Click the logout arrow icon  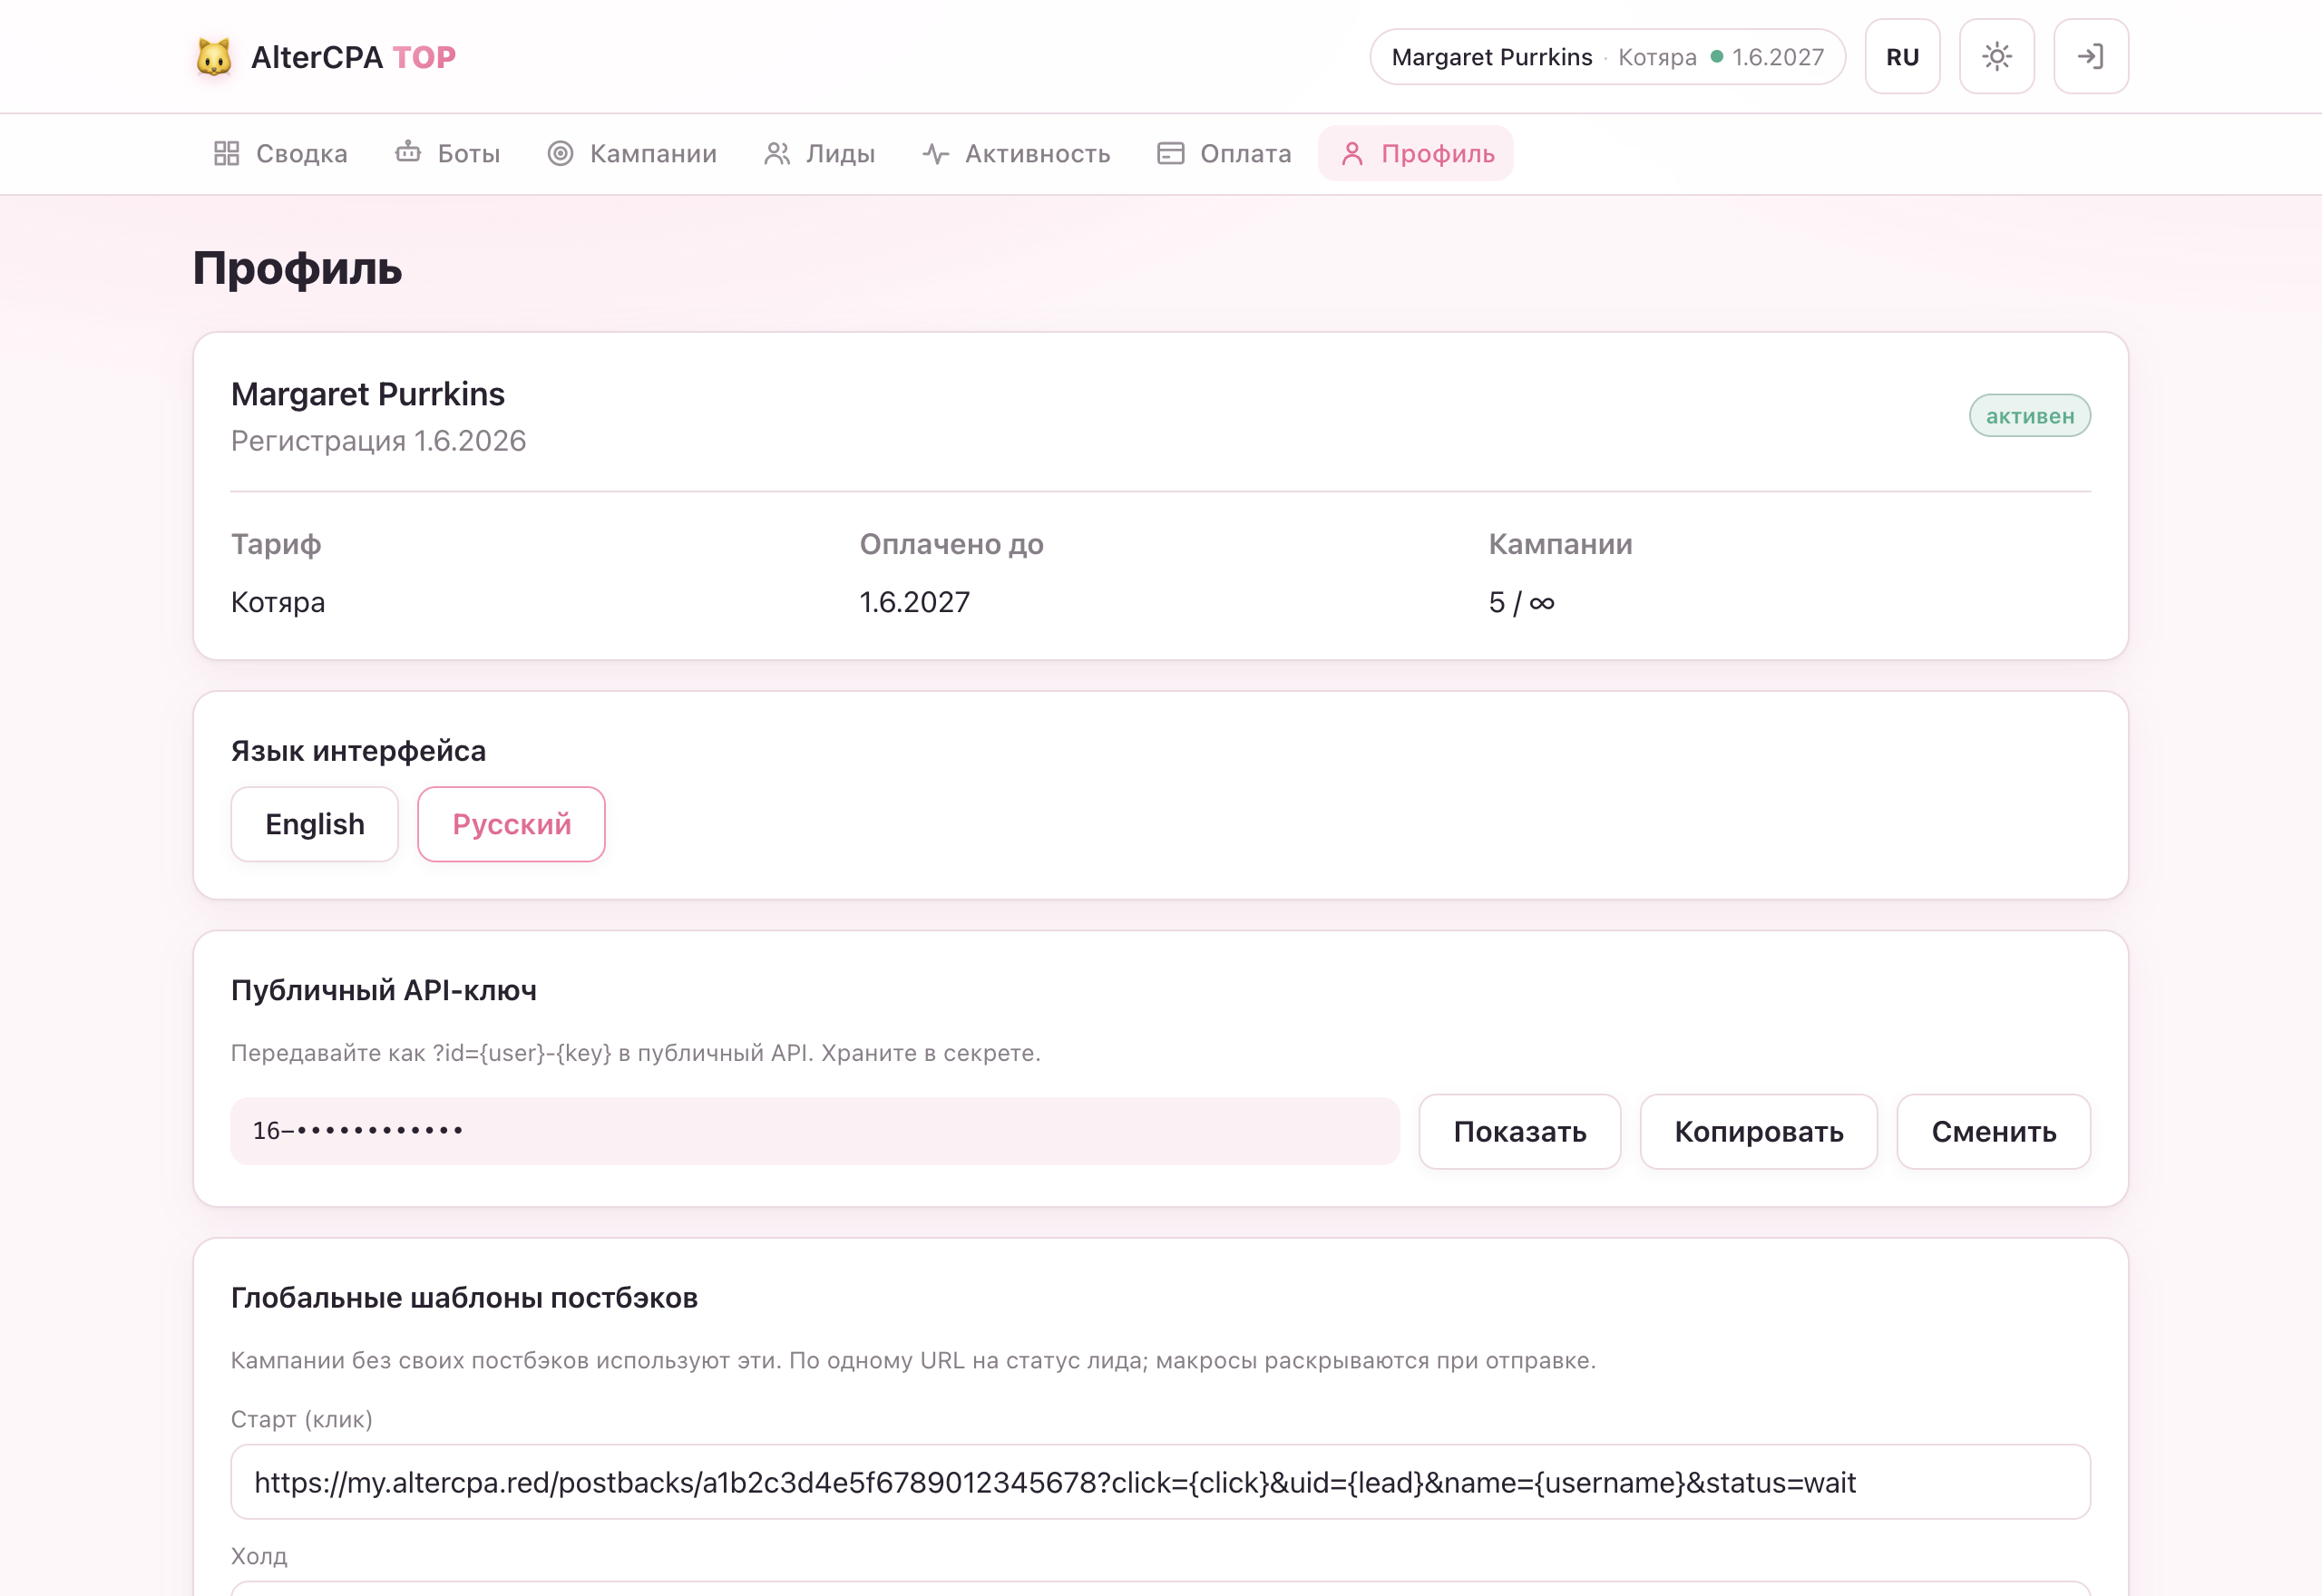pos(2090,56)
